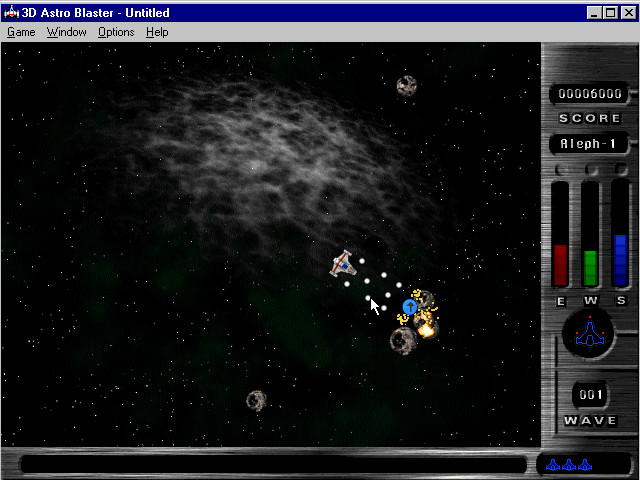Click the green W weapon gauge
The height and width of the screenshot is (480, 640).
click(x=590, y=234)
